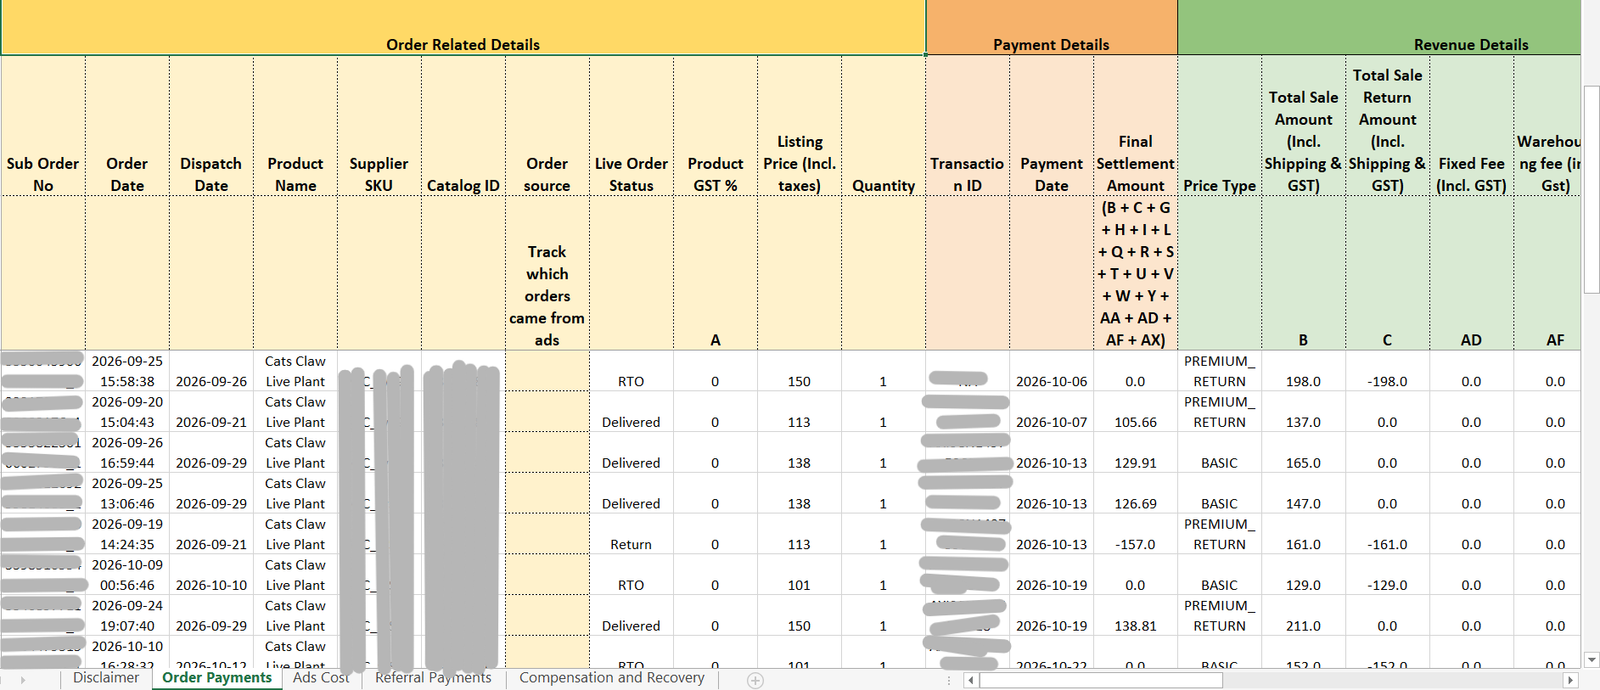Click the settlement amount cell 126.69
This screenshot has height=690, width=1600.
point(1135,494)
